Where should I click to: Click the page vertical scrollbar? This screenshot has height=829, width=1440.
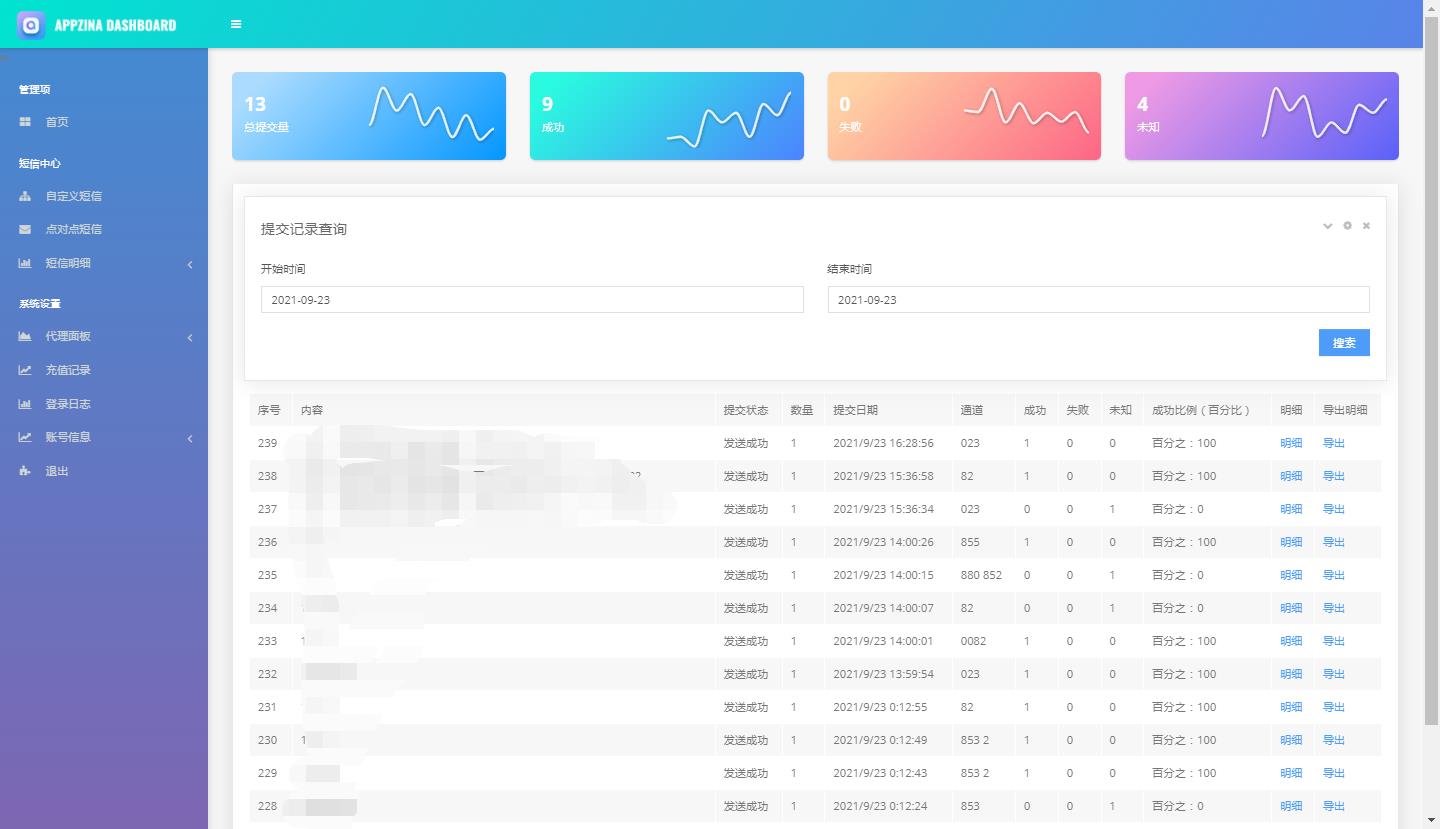[1431, 370]
